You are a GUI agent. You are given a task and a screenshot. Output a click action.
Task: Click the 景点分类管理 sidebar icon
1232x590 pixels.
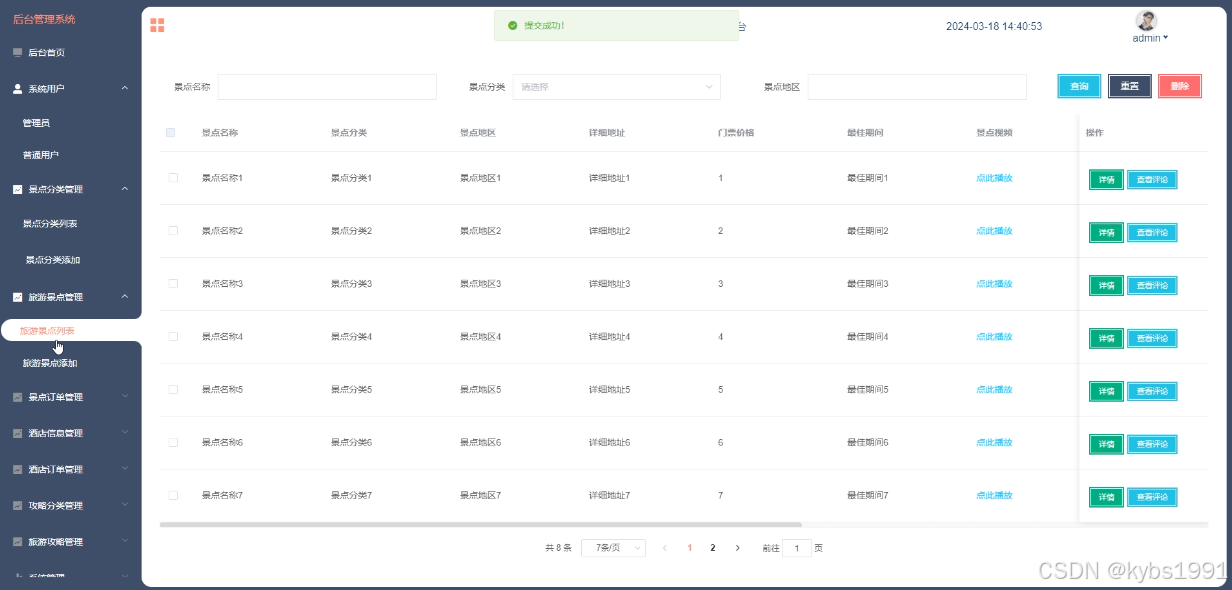click(17, 189)
